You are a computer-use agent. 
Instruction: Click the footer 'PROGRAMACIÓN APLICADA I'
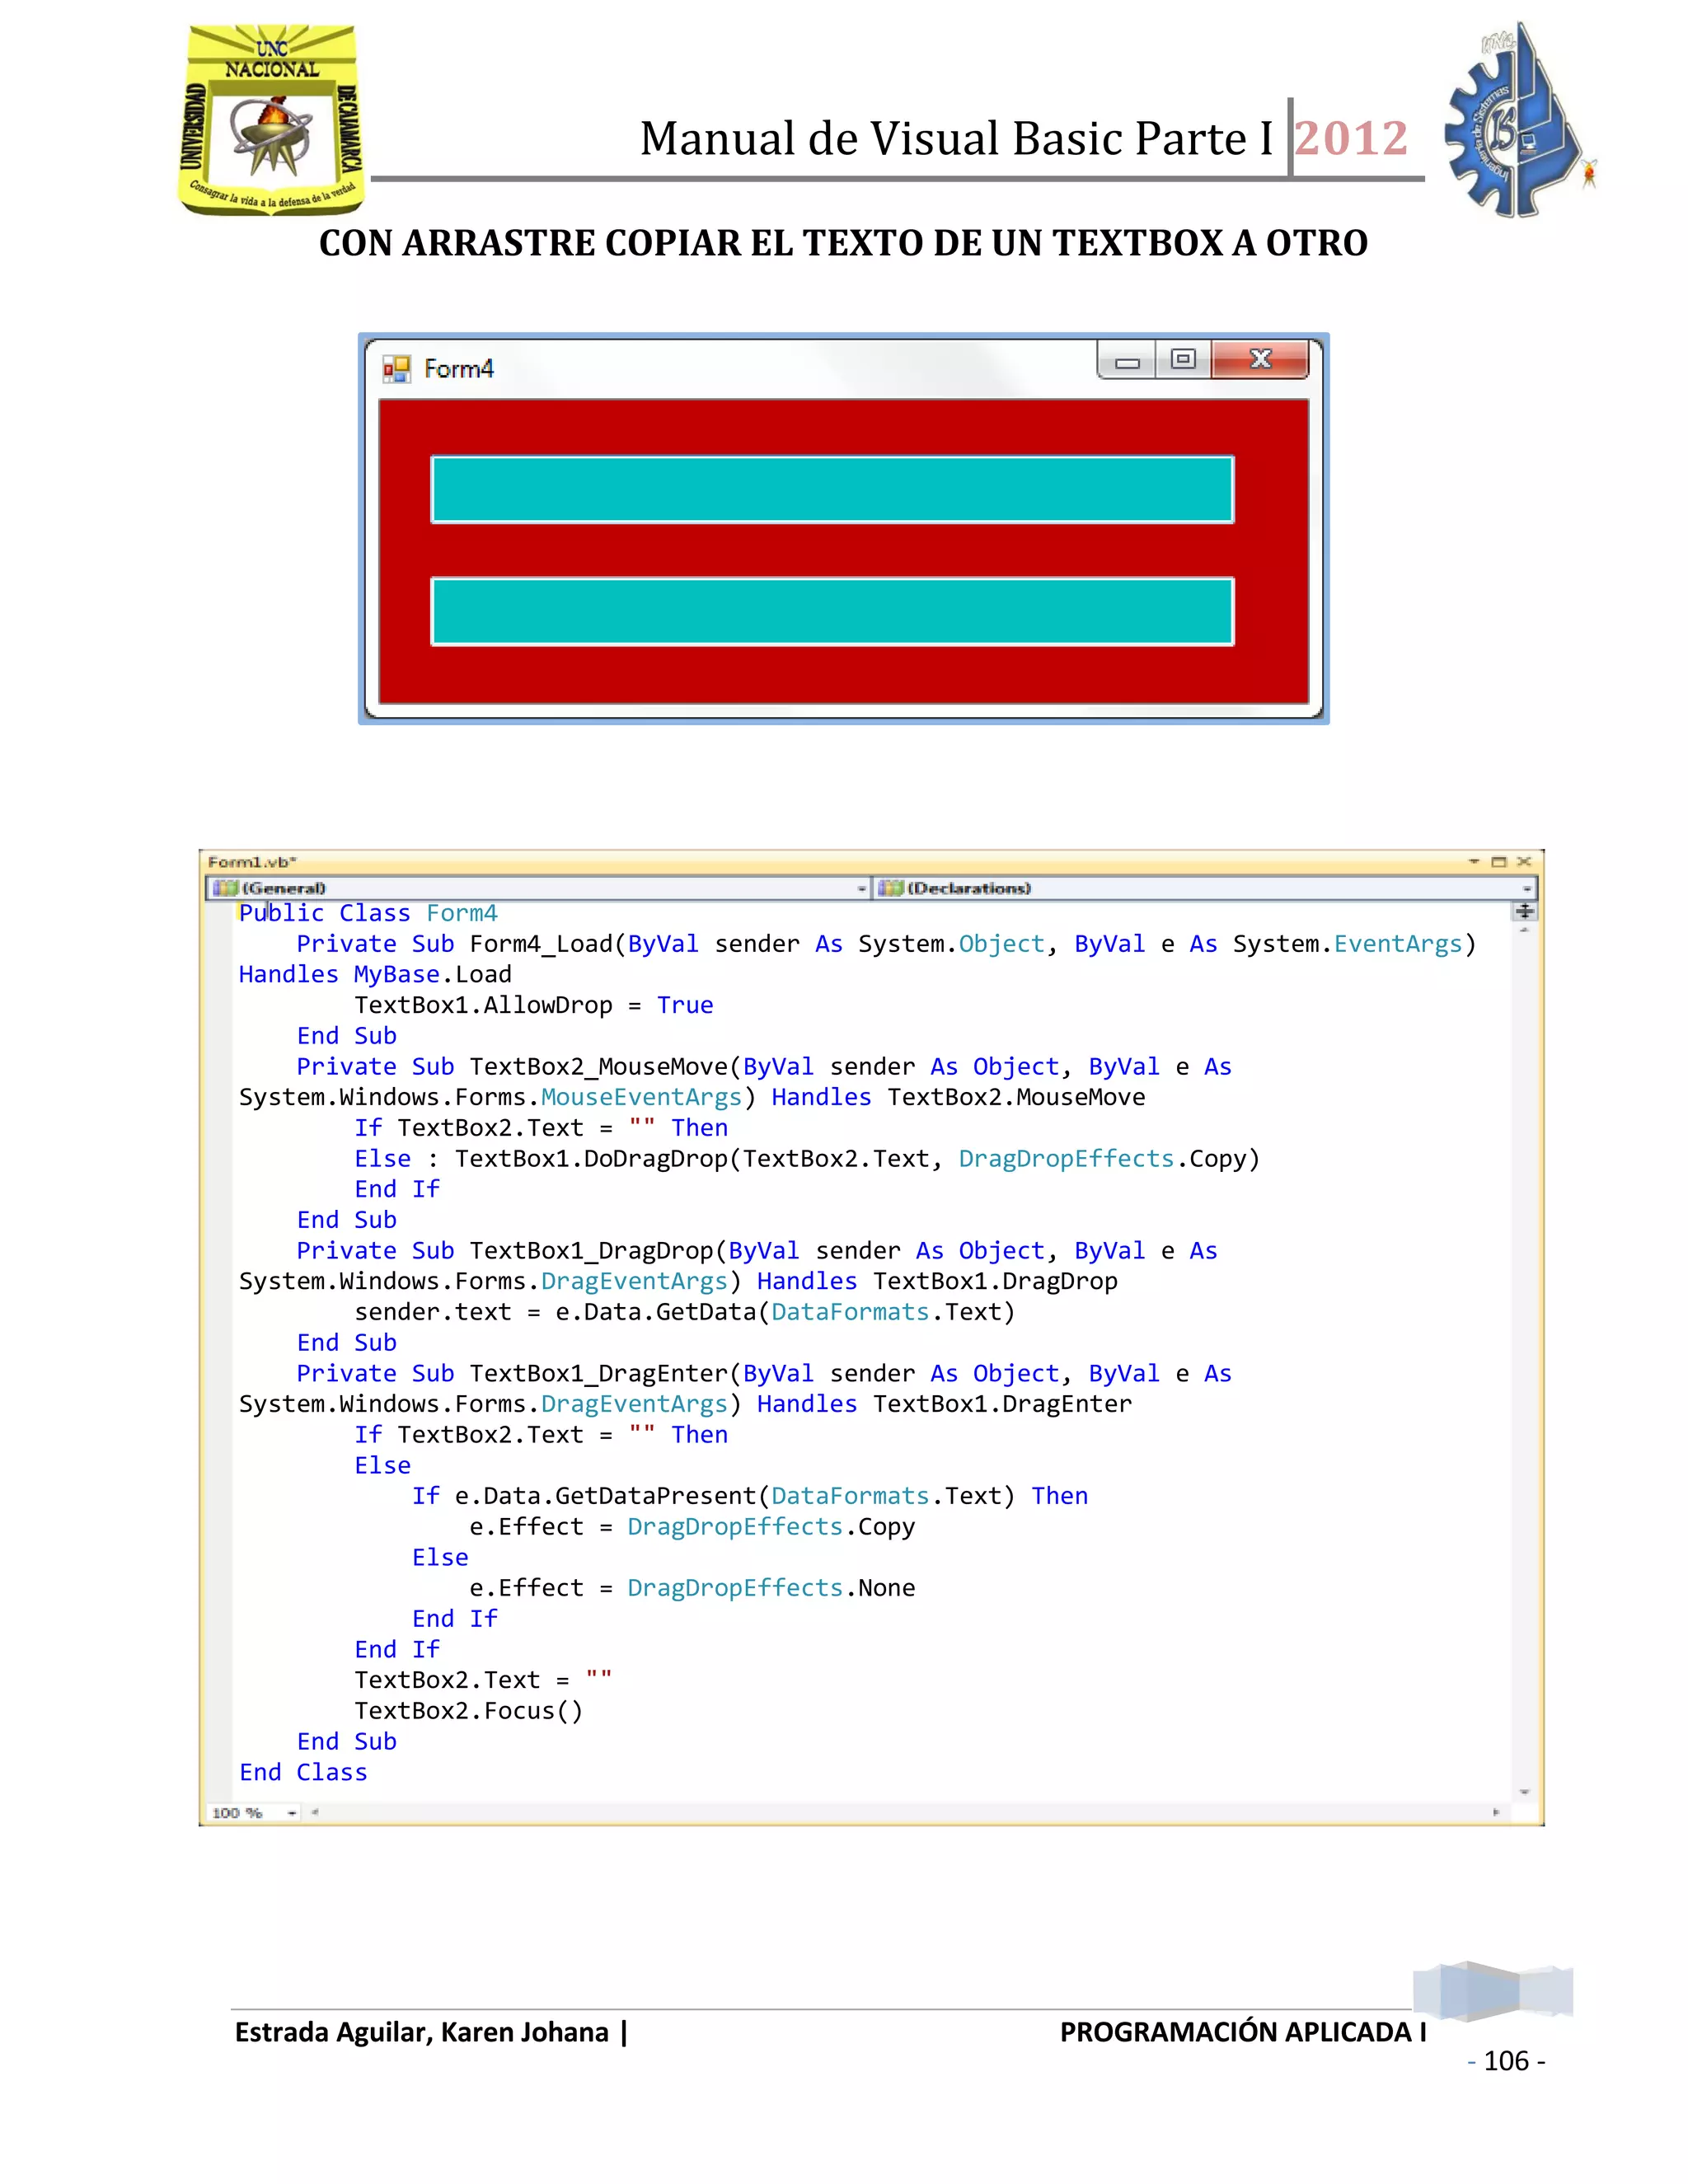(1243, 2032)
